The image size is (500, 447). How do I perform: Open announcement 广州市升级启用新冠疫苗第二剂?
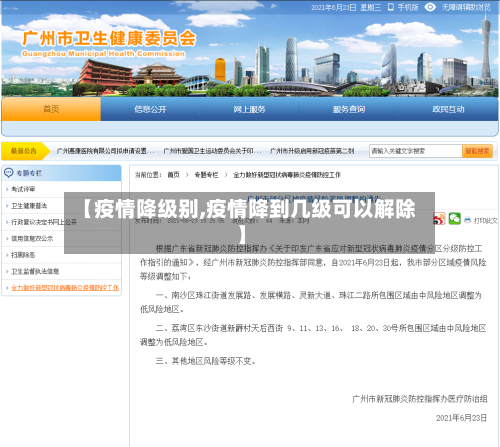pos(312,151)
